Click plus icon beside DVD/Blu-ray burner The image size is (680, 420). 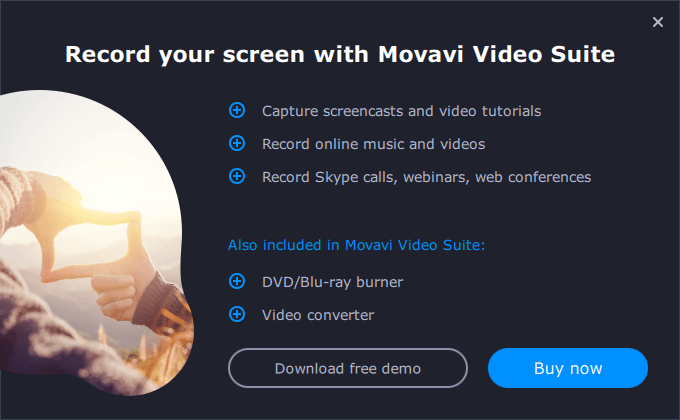[x=237, y=281]
